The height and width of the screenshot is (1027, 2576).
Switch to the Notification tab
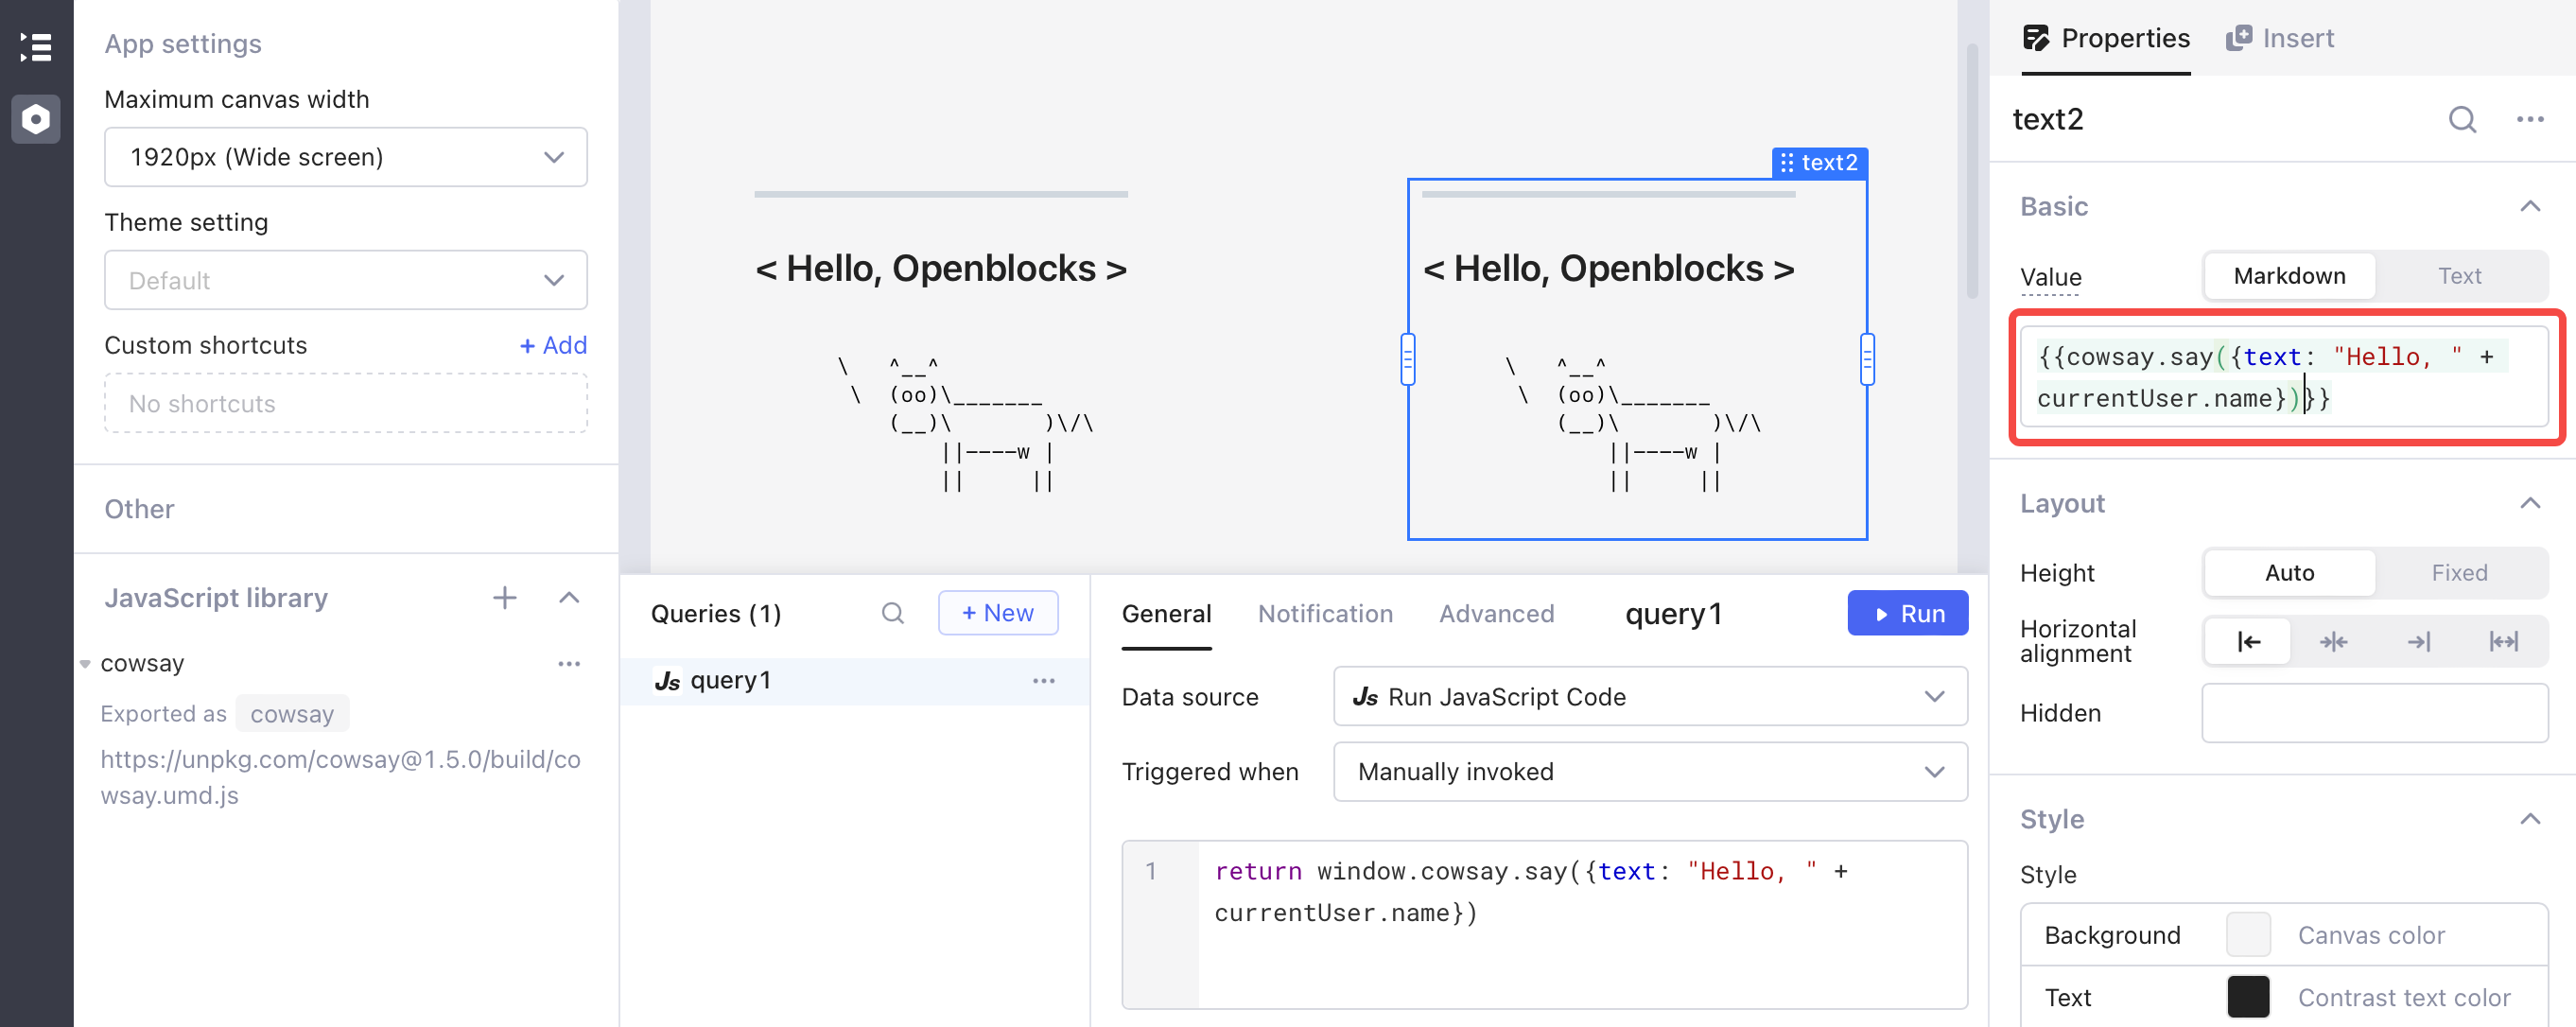click(x=1325, y=614)
